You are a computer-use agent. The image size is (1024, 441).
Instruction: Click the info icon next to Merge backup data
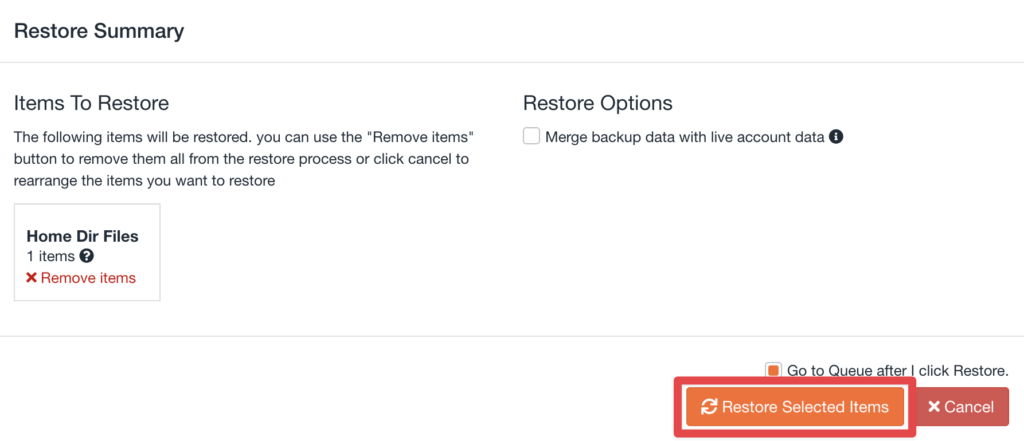[x=836, y=137]
